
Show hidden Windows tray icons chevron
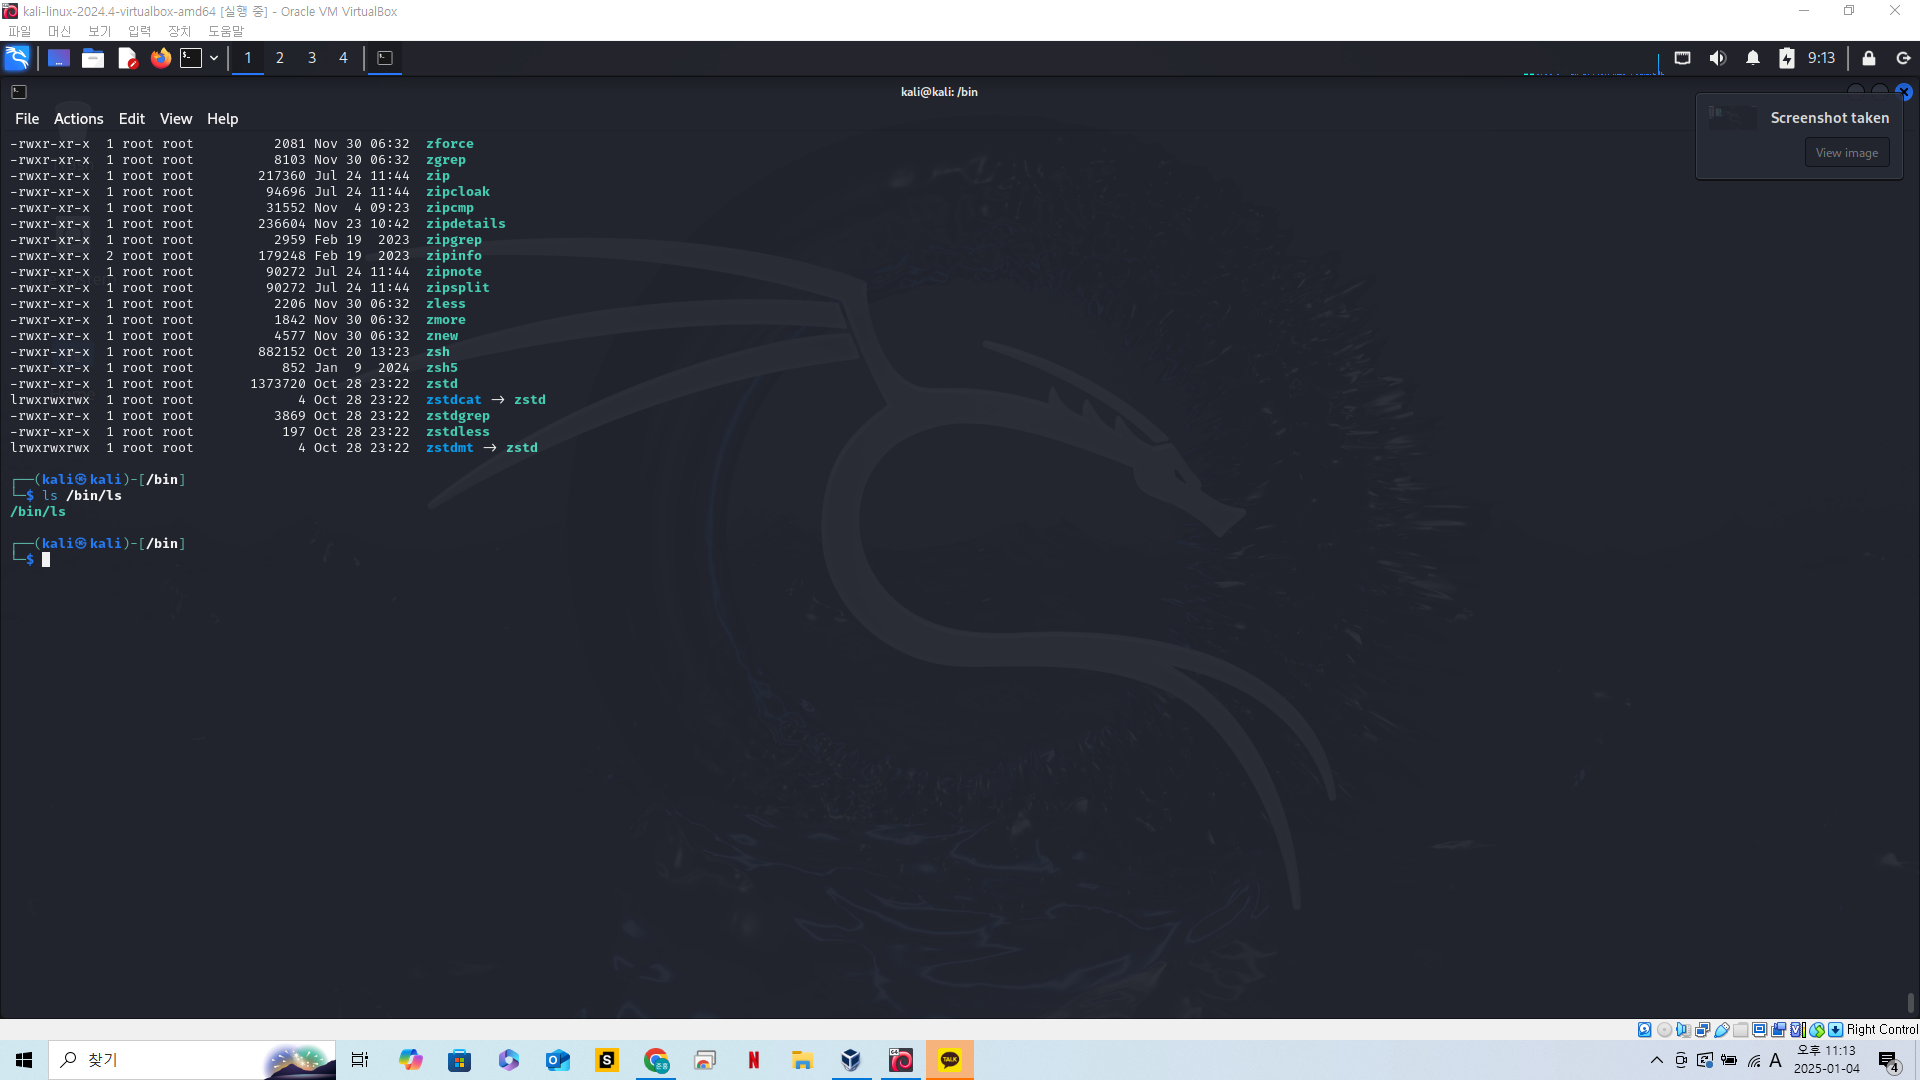1656,1060
